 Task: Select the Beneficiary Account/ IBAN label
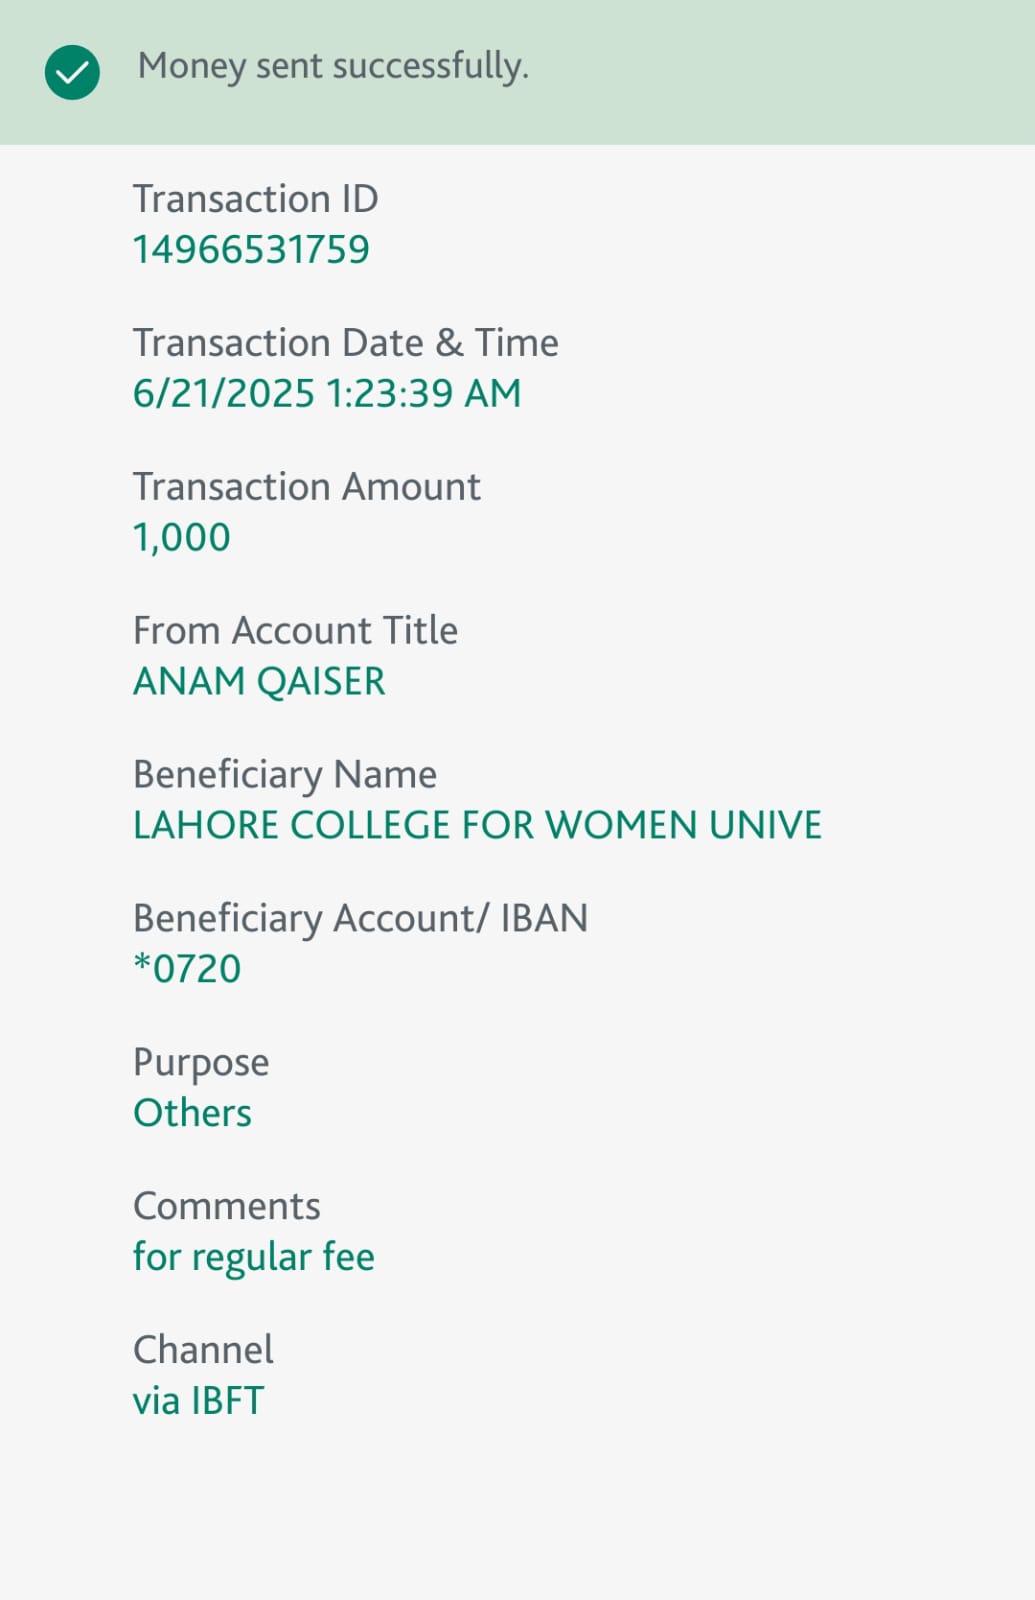[360, 919]
